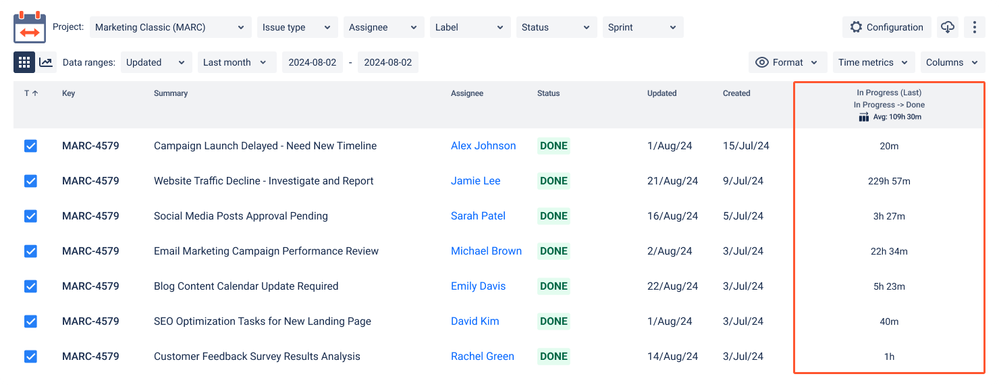
Task: Open the Last month period dropdown
Action: point(237,62)
